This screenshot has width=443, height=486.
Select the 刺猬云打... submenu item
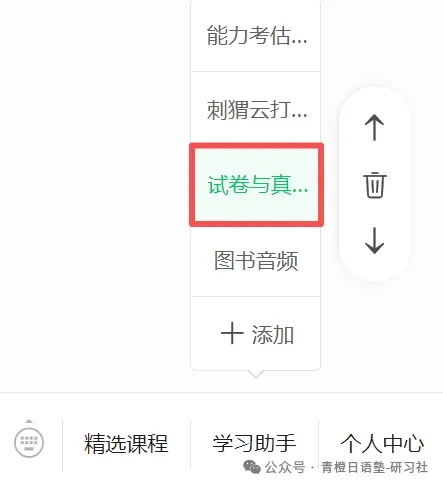[256, 109]
